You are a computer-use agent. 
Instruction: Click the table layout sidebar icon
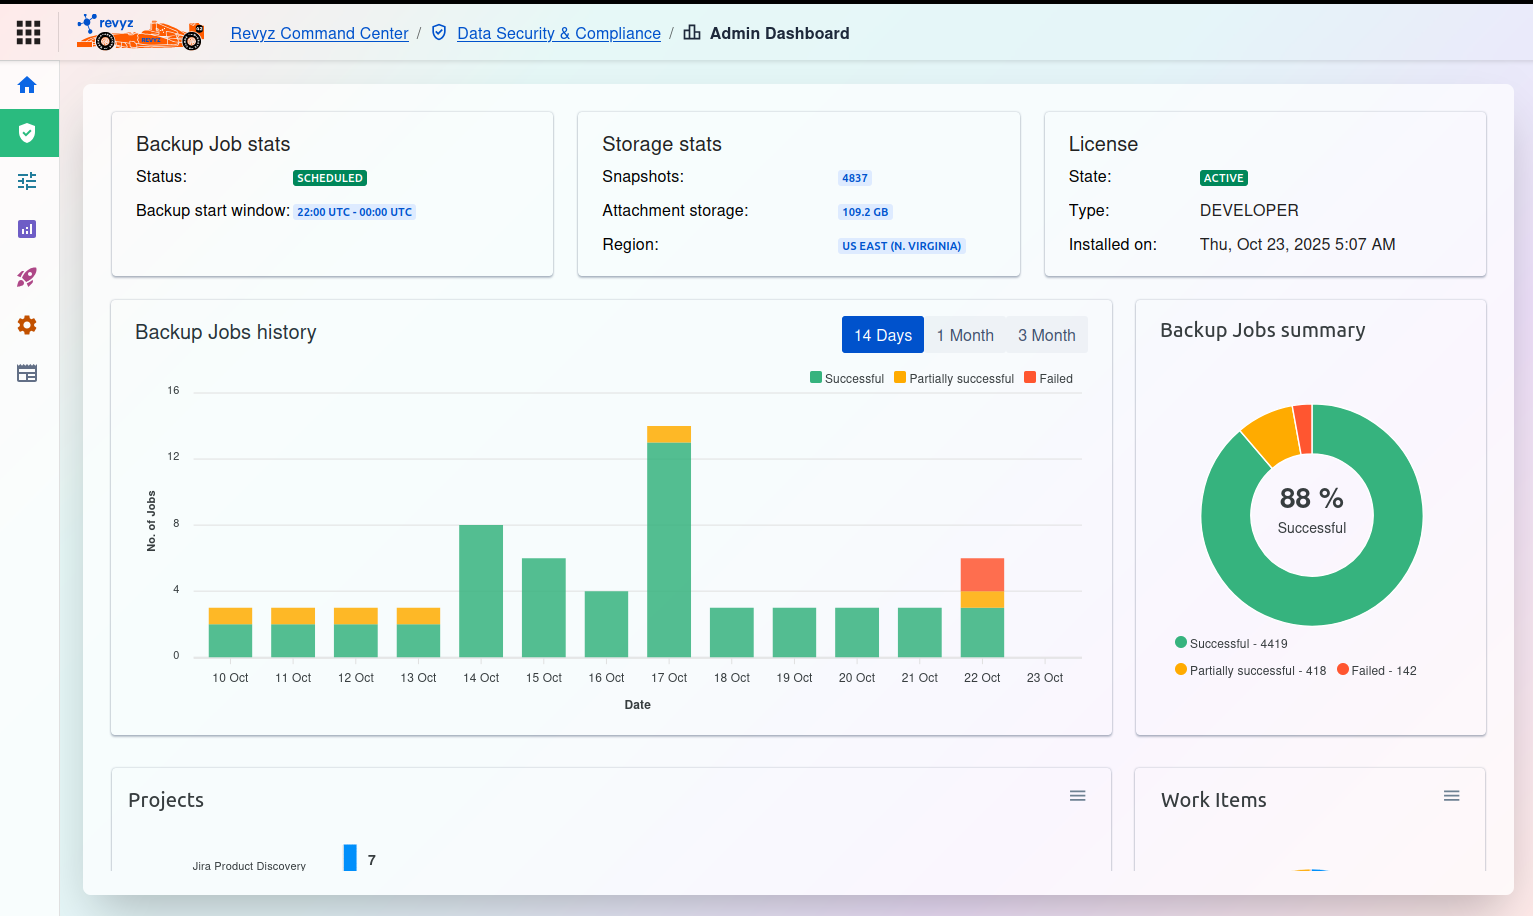pyautogui.click(x=27, y=373)
